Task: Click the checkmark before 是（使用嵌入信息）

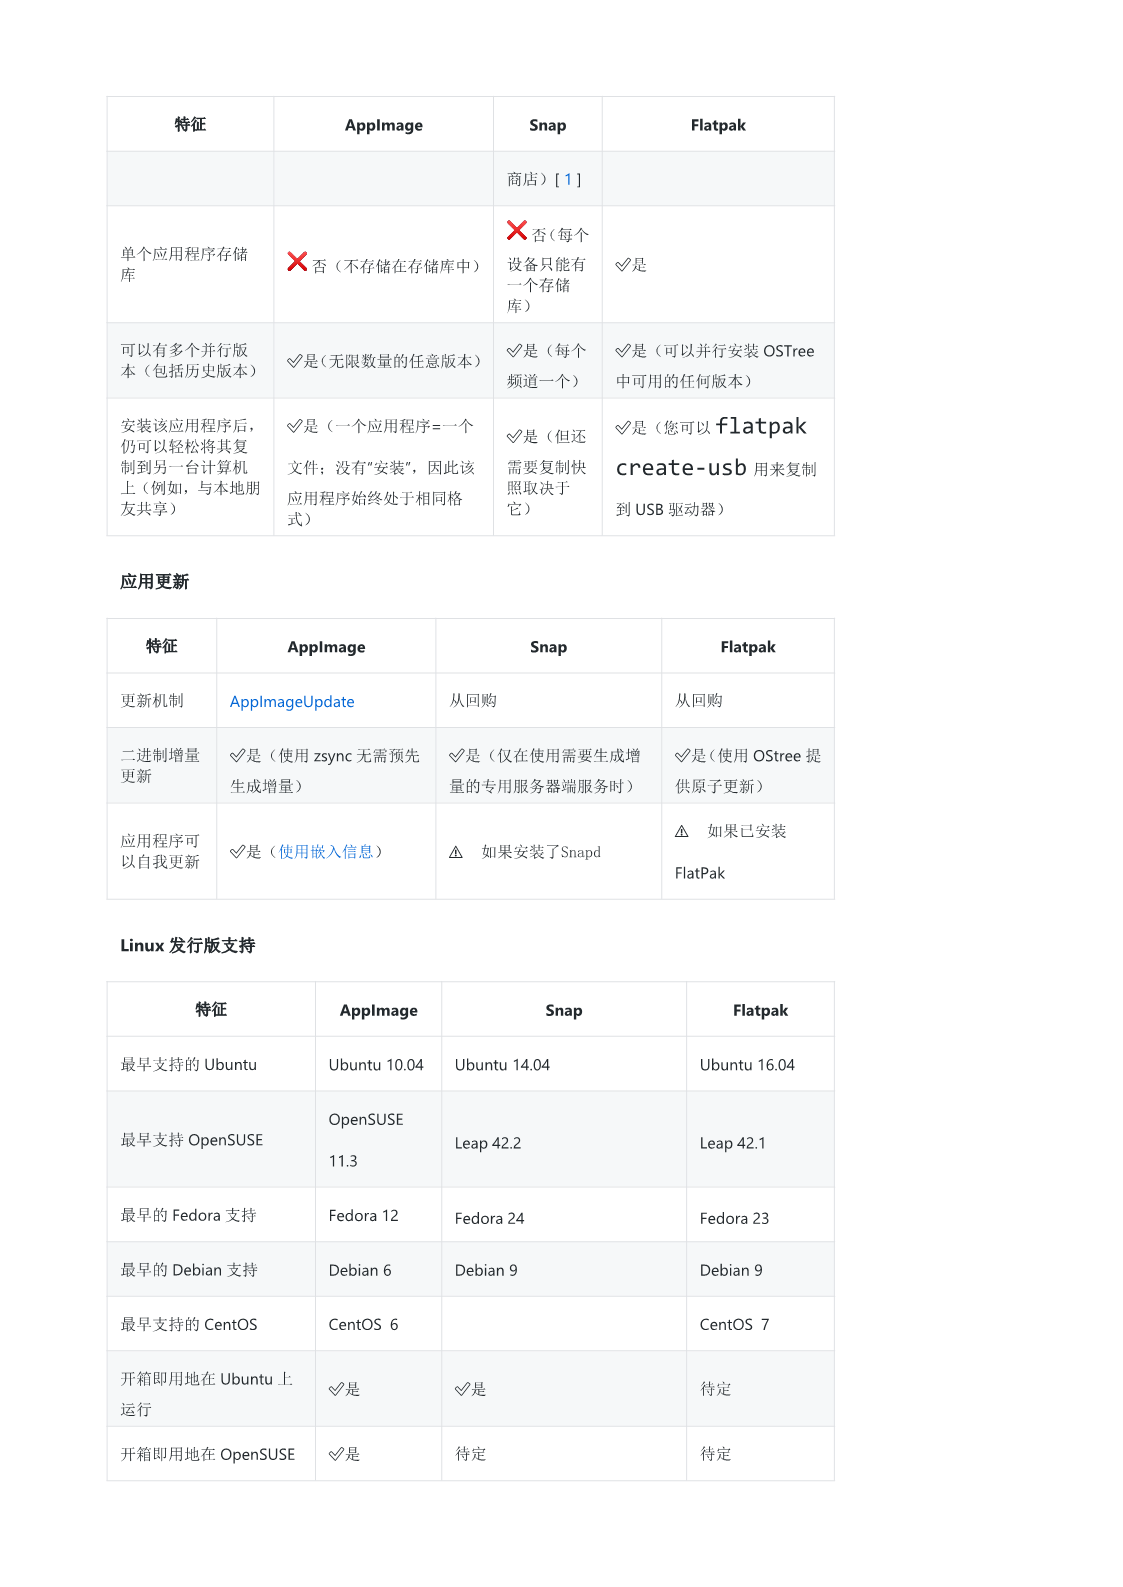Action: [238, 852]
